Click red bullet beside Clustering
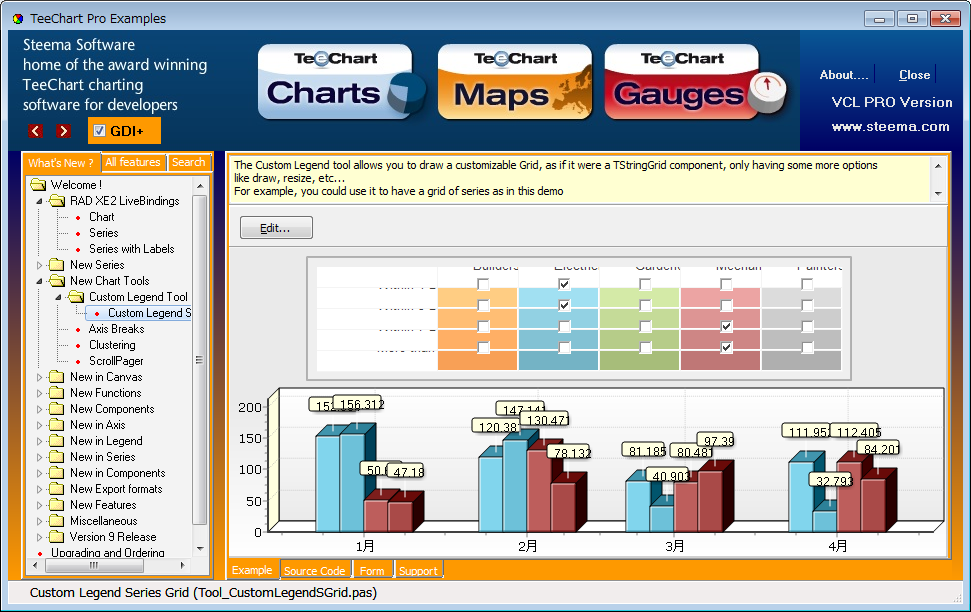This screenshot has height=612, width=971. pos(78,346)
